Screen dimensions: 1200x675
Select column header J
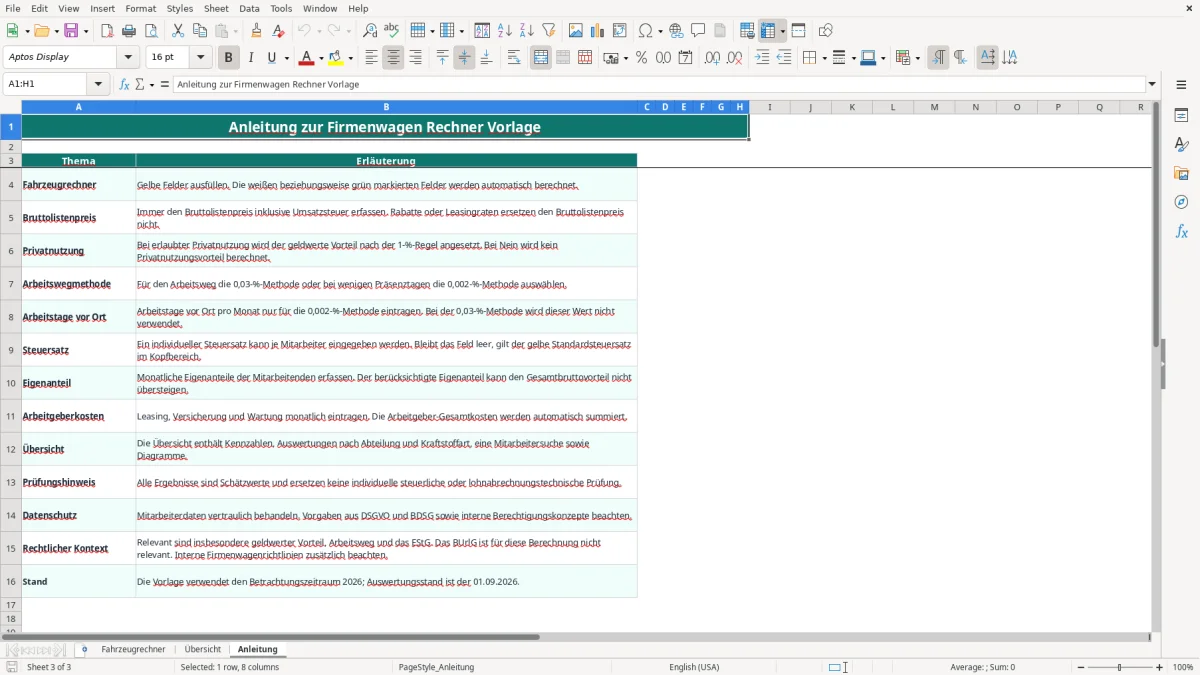tap(810, 107)
